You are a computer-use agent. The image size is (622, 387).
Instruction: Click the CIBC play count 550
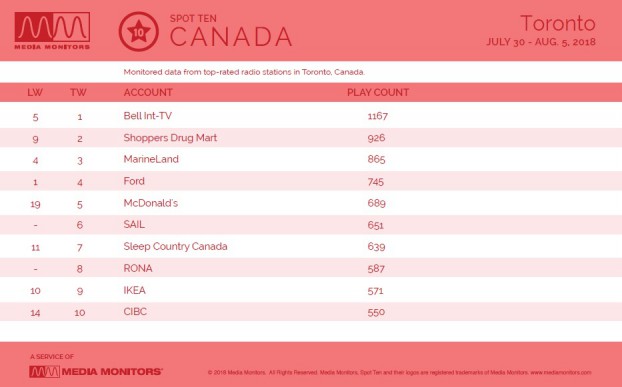pos(376,312)
